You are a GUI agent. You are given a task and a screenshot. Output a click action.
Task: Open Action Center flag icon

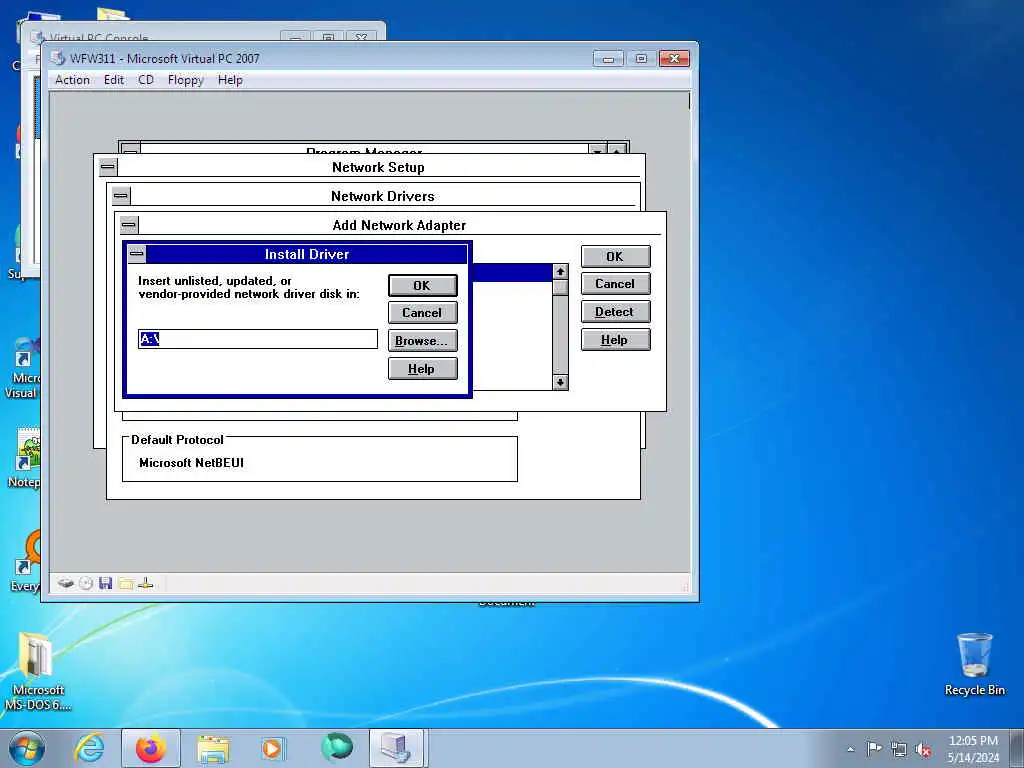pyautogui.click(x=874, y=749)
